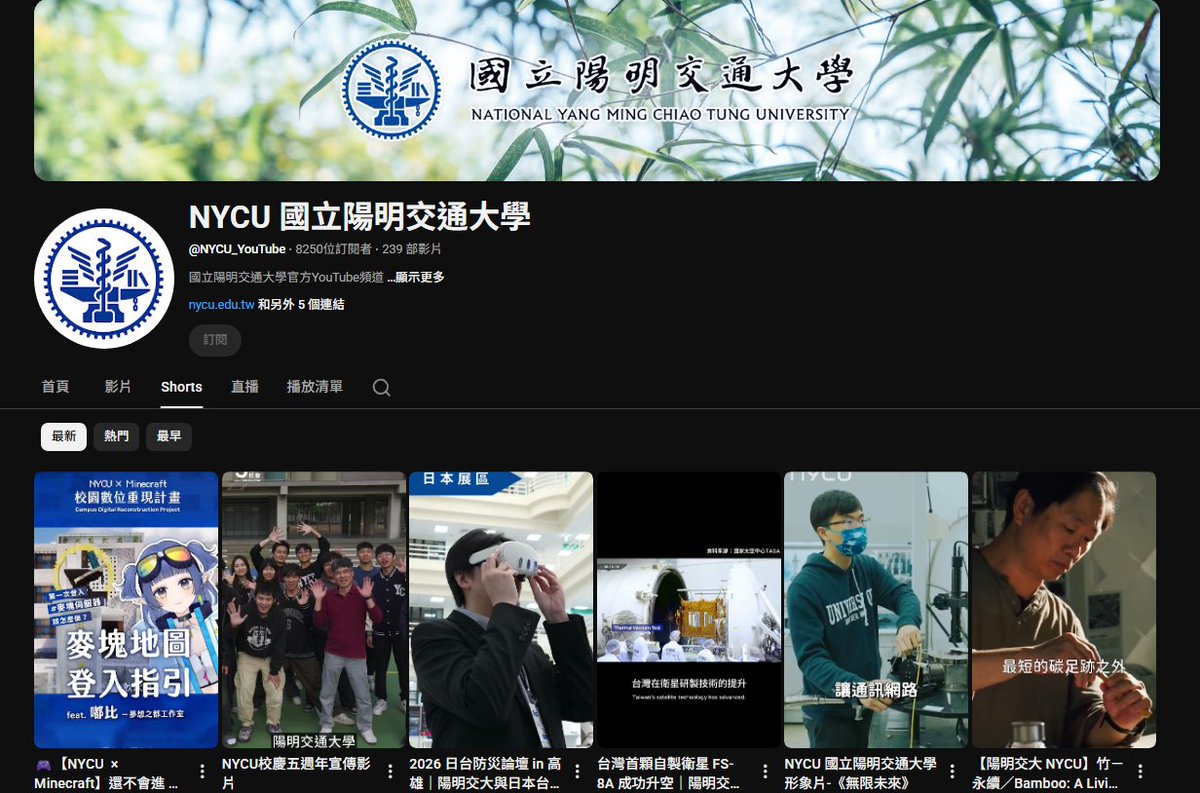1200x793 pixels.
Task: Click the channel name NYCU 國立陽明交通大學
Action: [x=359, y=216]
